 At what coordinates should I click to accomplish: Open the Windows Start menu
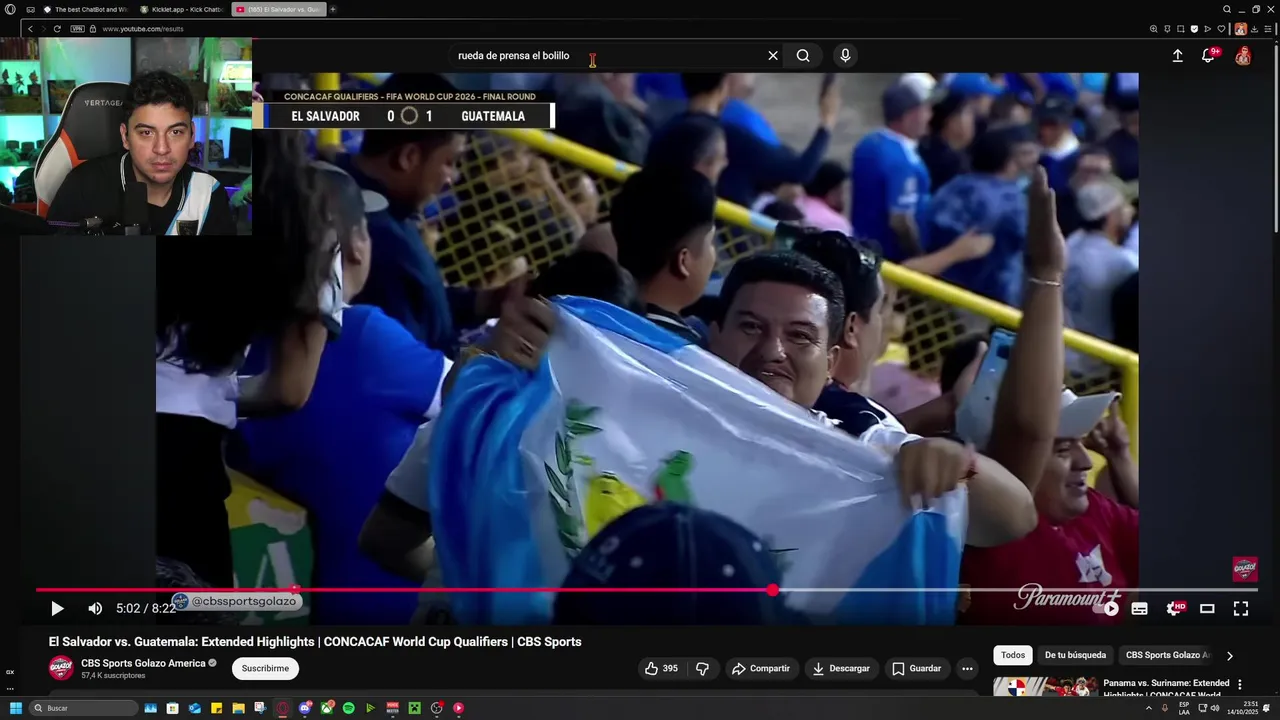click(x=16, y=708)
